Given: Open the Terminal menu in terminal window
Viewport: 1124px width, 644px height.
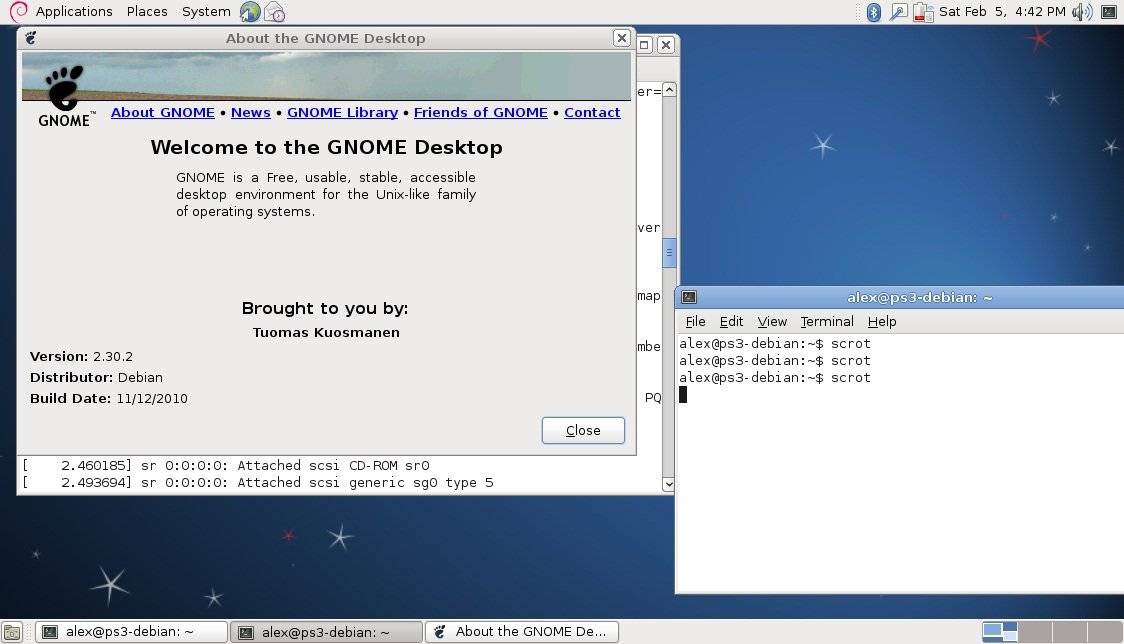Looking at the screenshot, I should (827, 321).
